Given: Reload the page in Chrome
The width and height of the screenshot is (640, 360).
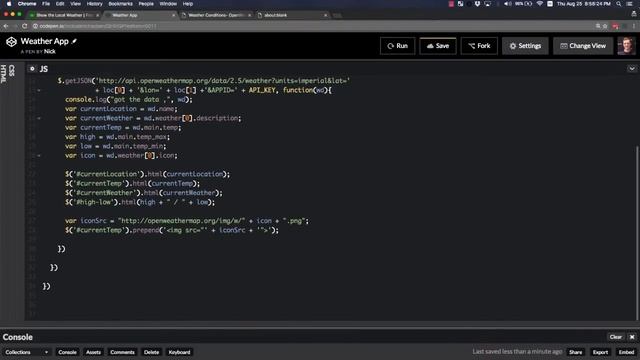Looking at the screenshot, I should click(24, 26).
